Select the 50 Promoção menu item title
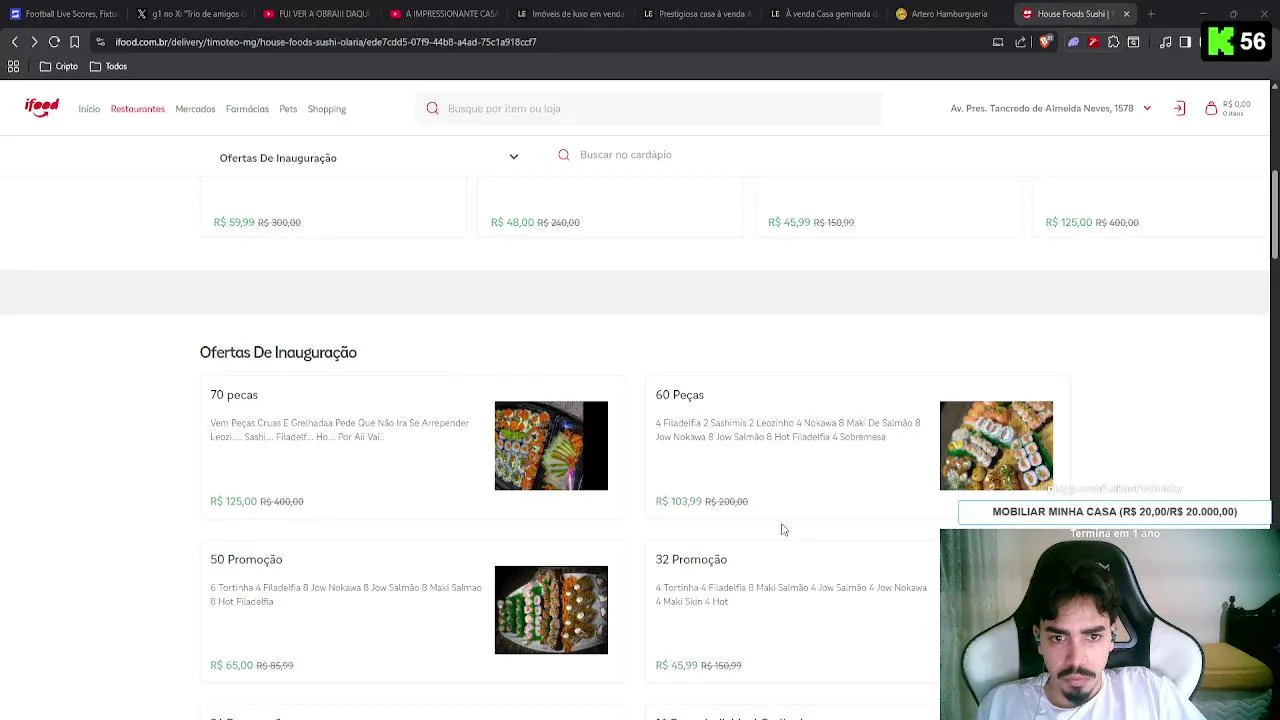 coord(246,559)
